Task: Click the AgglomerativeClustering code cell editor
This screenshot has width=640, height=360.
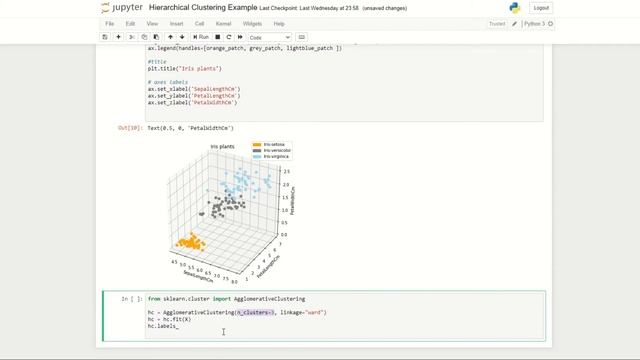Action: click(344, 316)
